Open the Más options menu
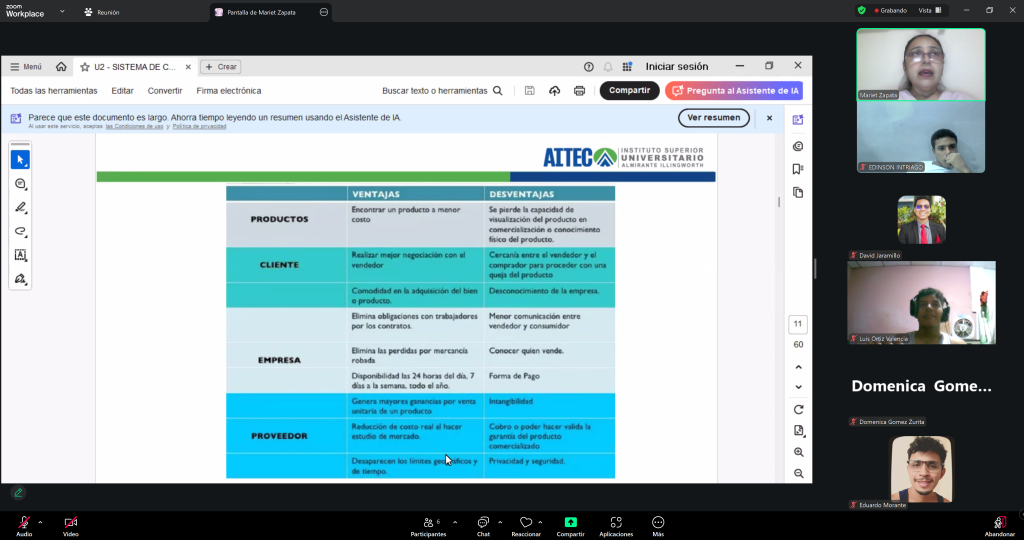This screenshot has width=1024, height=540. click(x=658, y=523)
